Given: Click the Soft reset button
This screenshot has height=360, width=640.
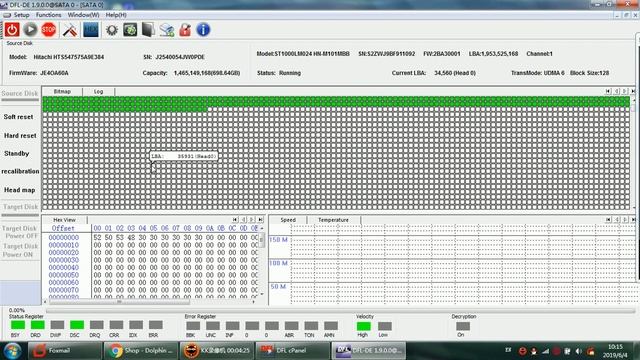Looking at the screenshot, I should click(18, 117).
